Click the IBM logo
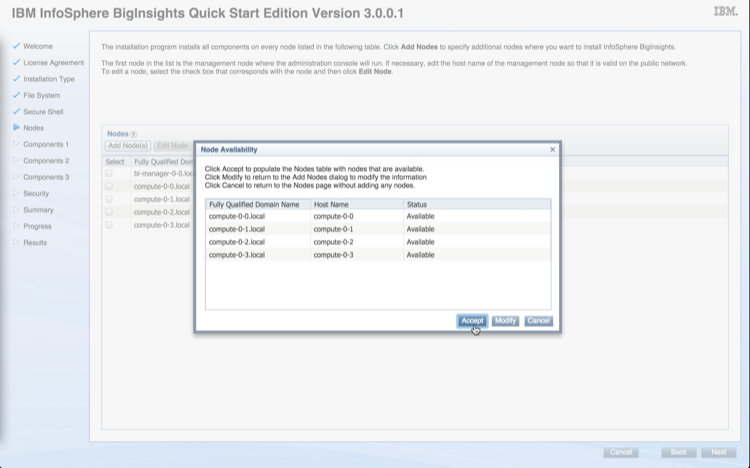 click(726, 11)
